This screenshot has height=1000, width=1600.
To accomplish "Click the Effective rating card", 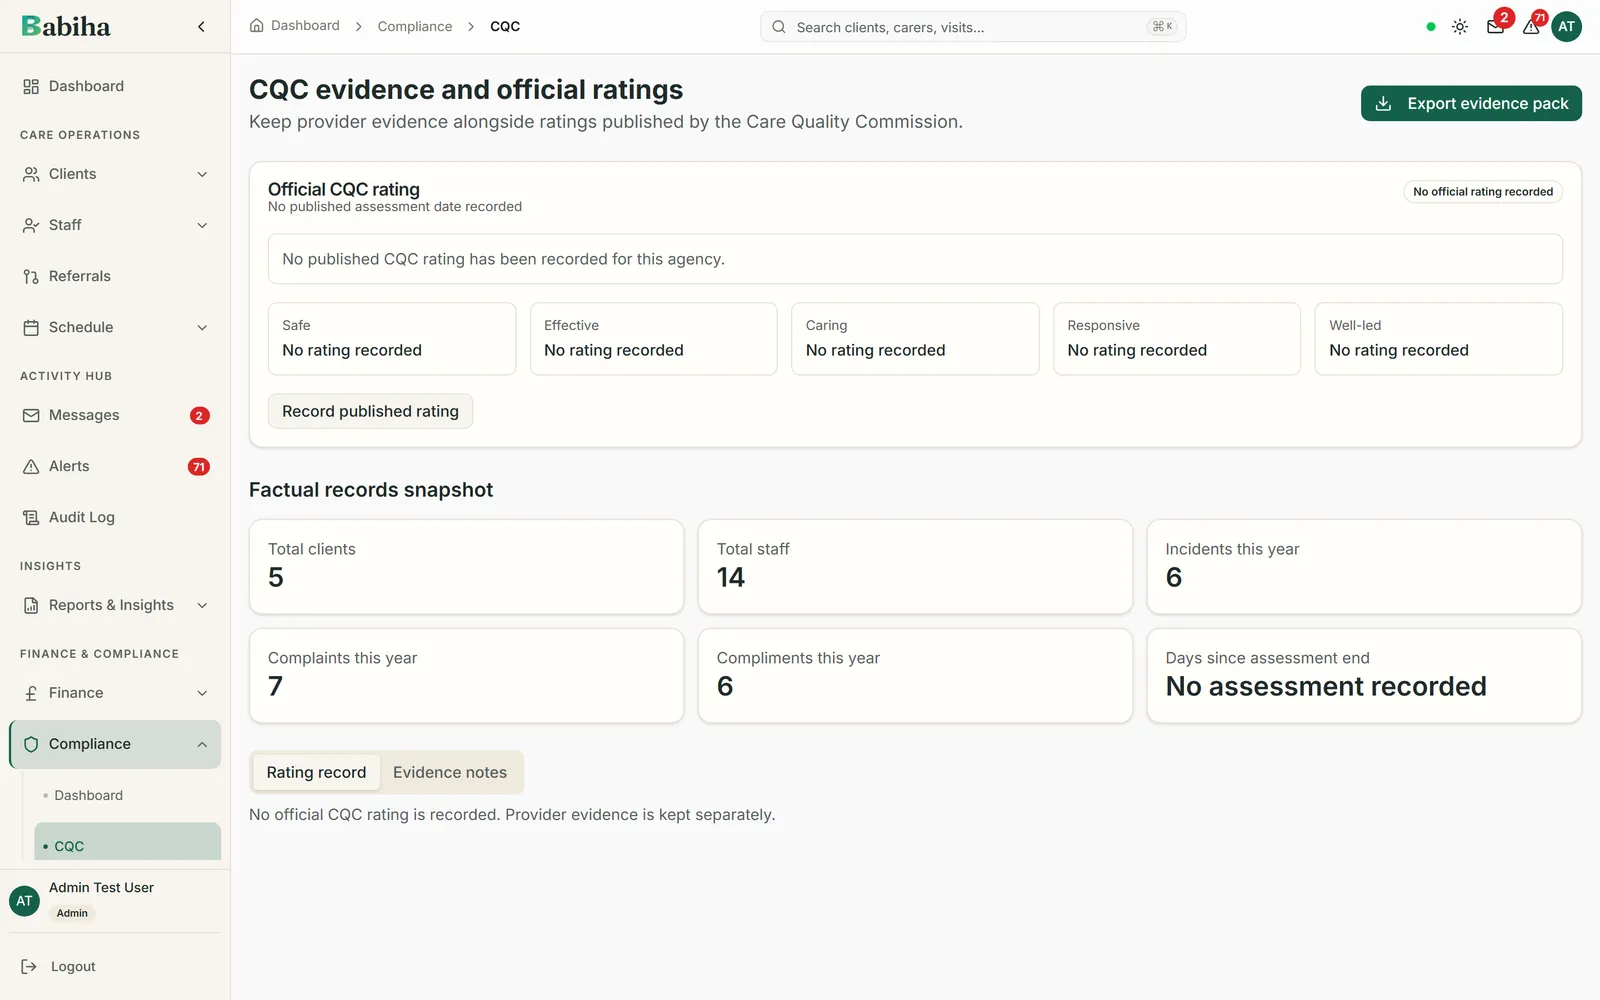I will [x=653, y=339].
